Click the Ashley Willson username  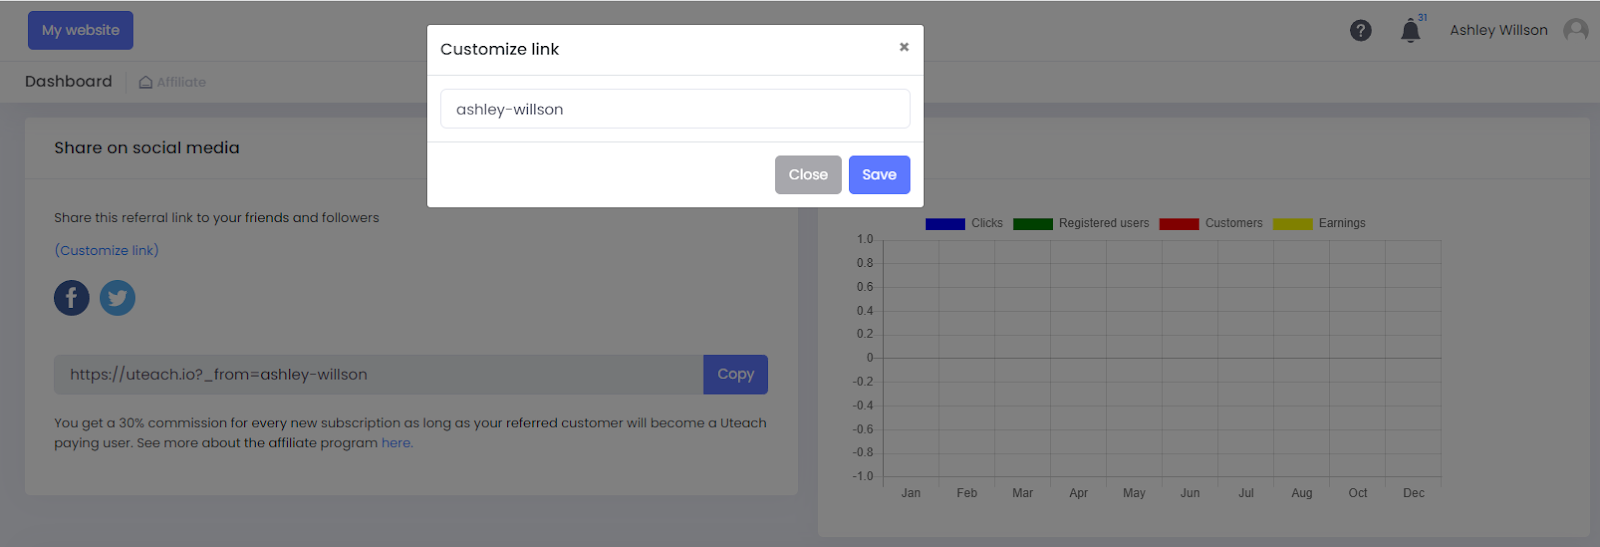click(x=1499, y=31)
